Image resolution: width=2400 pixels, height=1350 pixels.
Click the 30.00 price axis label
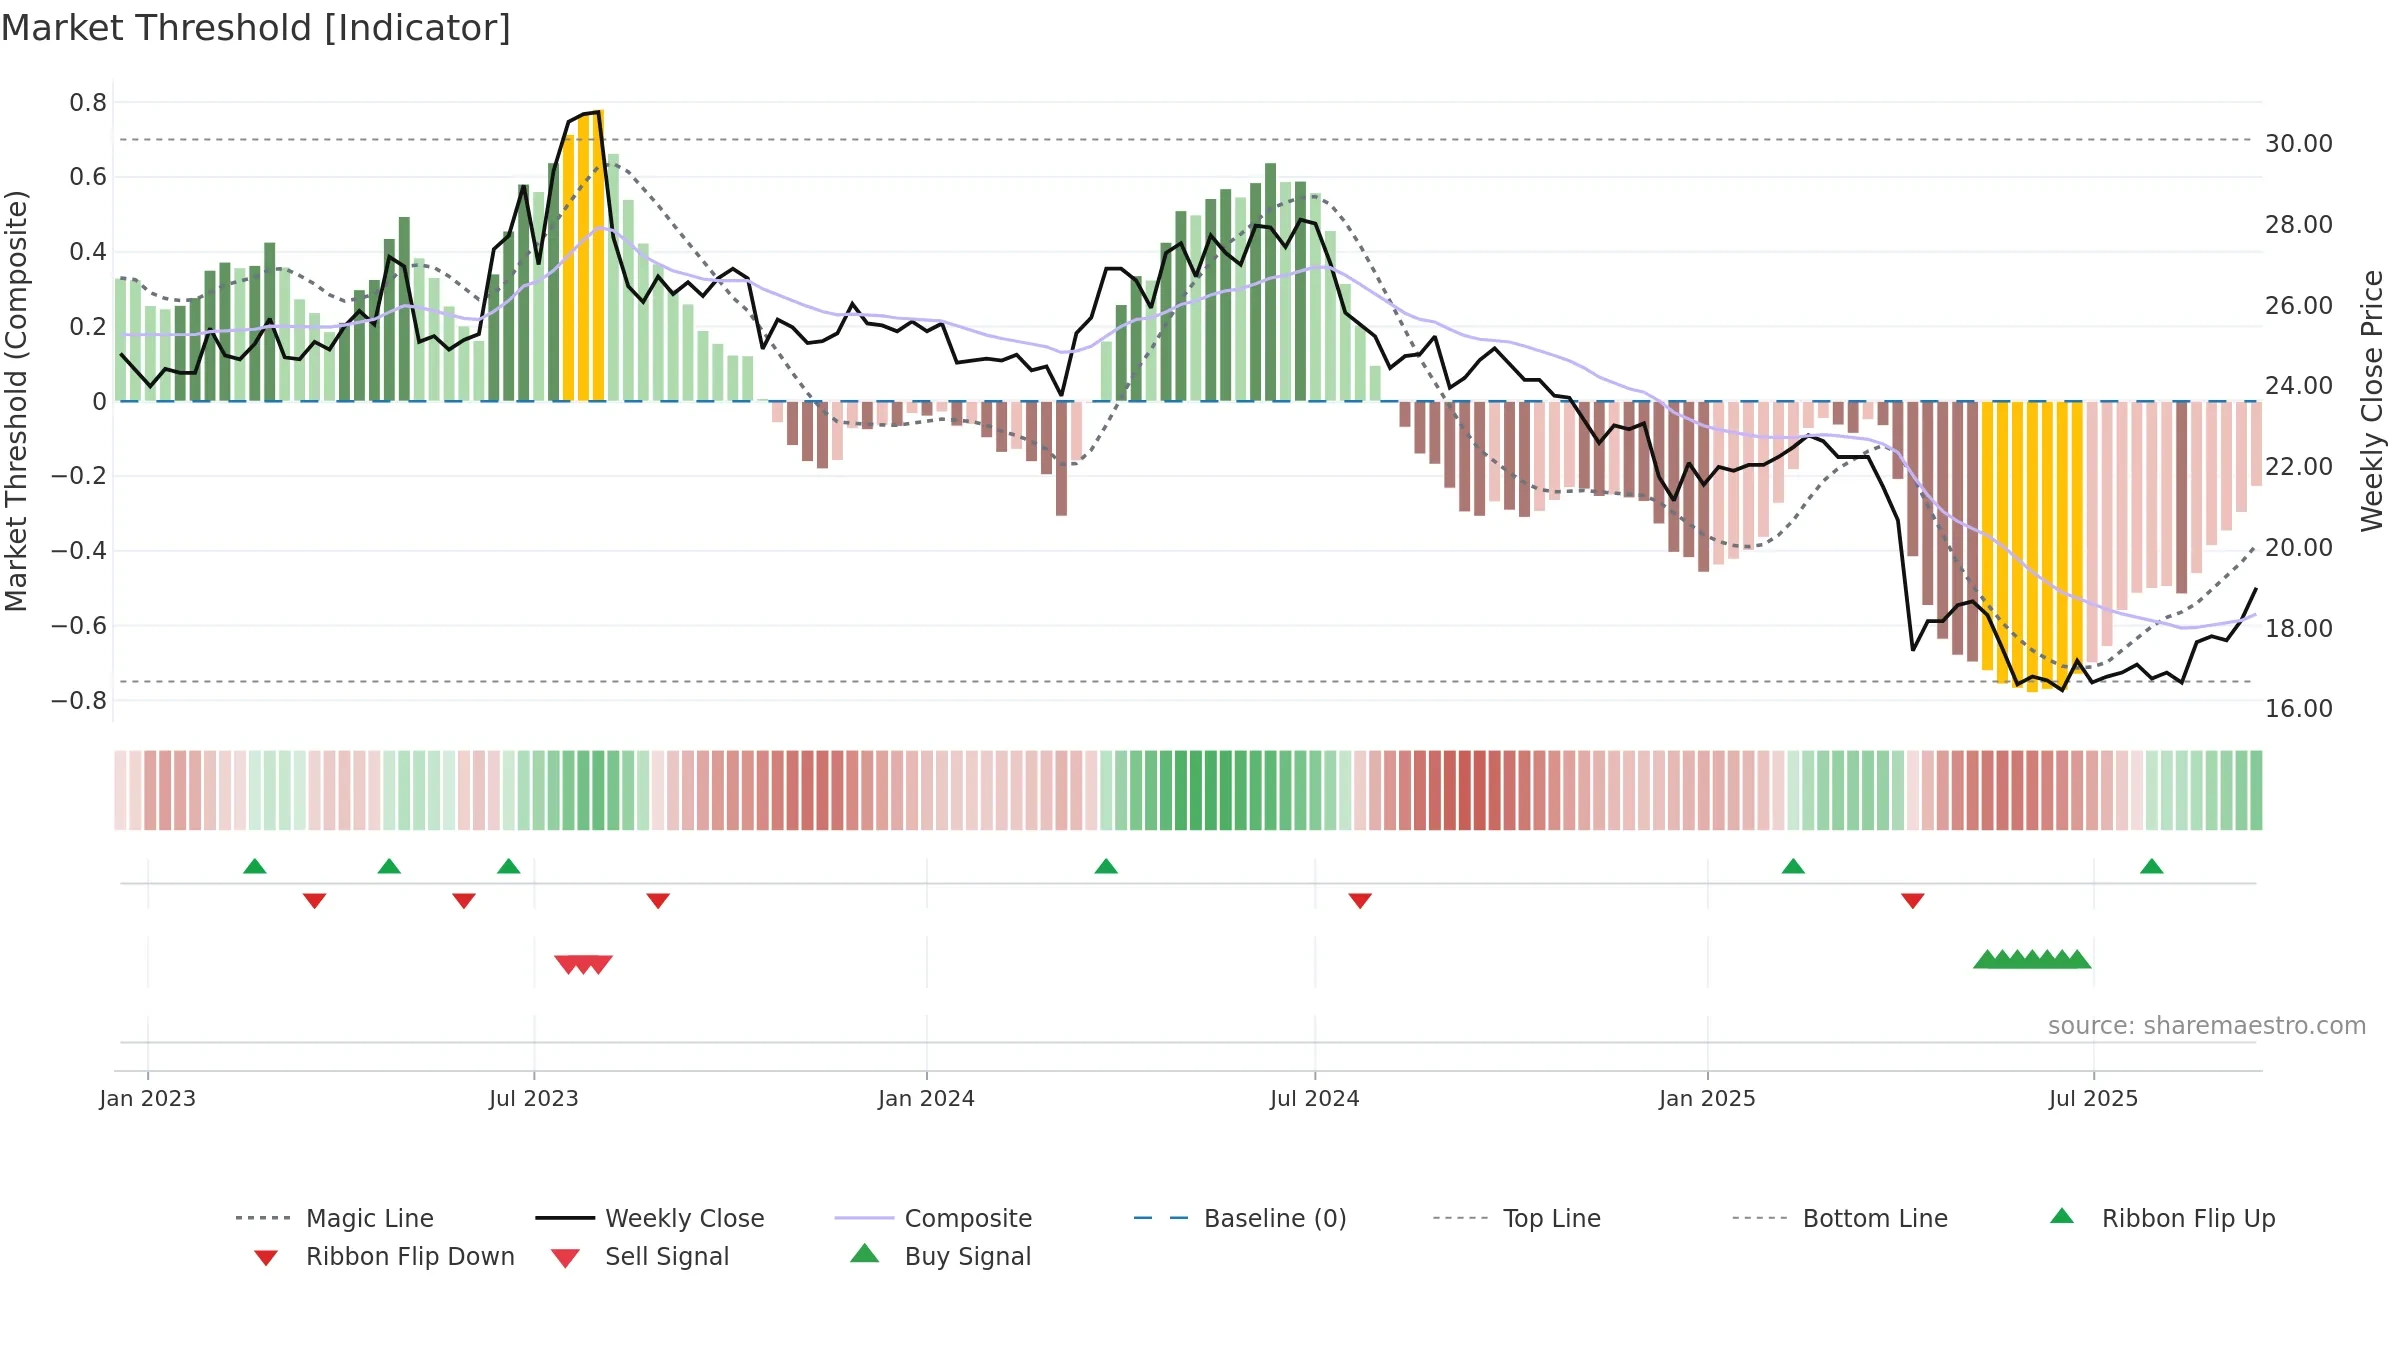[x=2299, y=144]
